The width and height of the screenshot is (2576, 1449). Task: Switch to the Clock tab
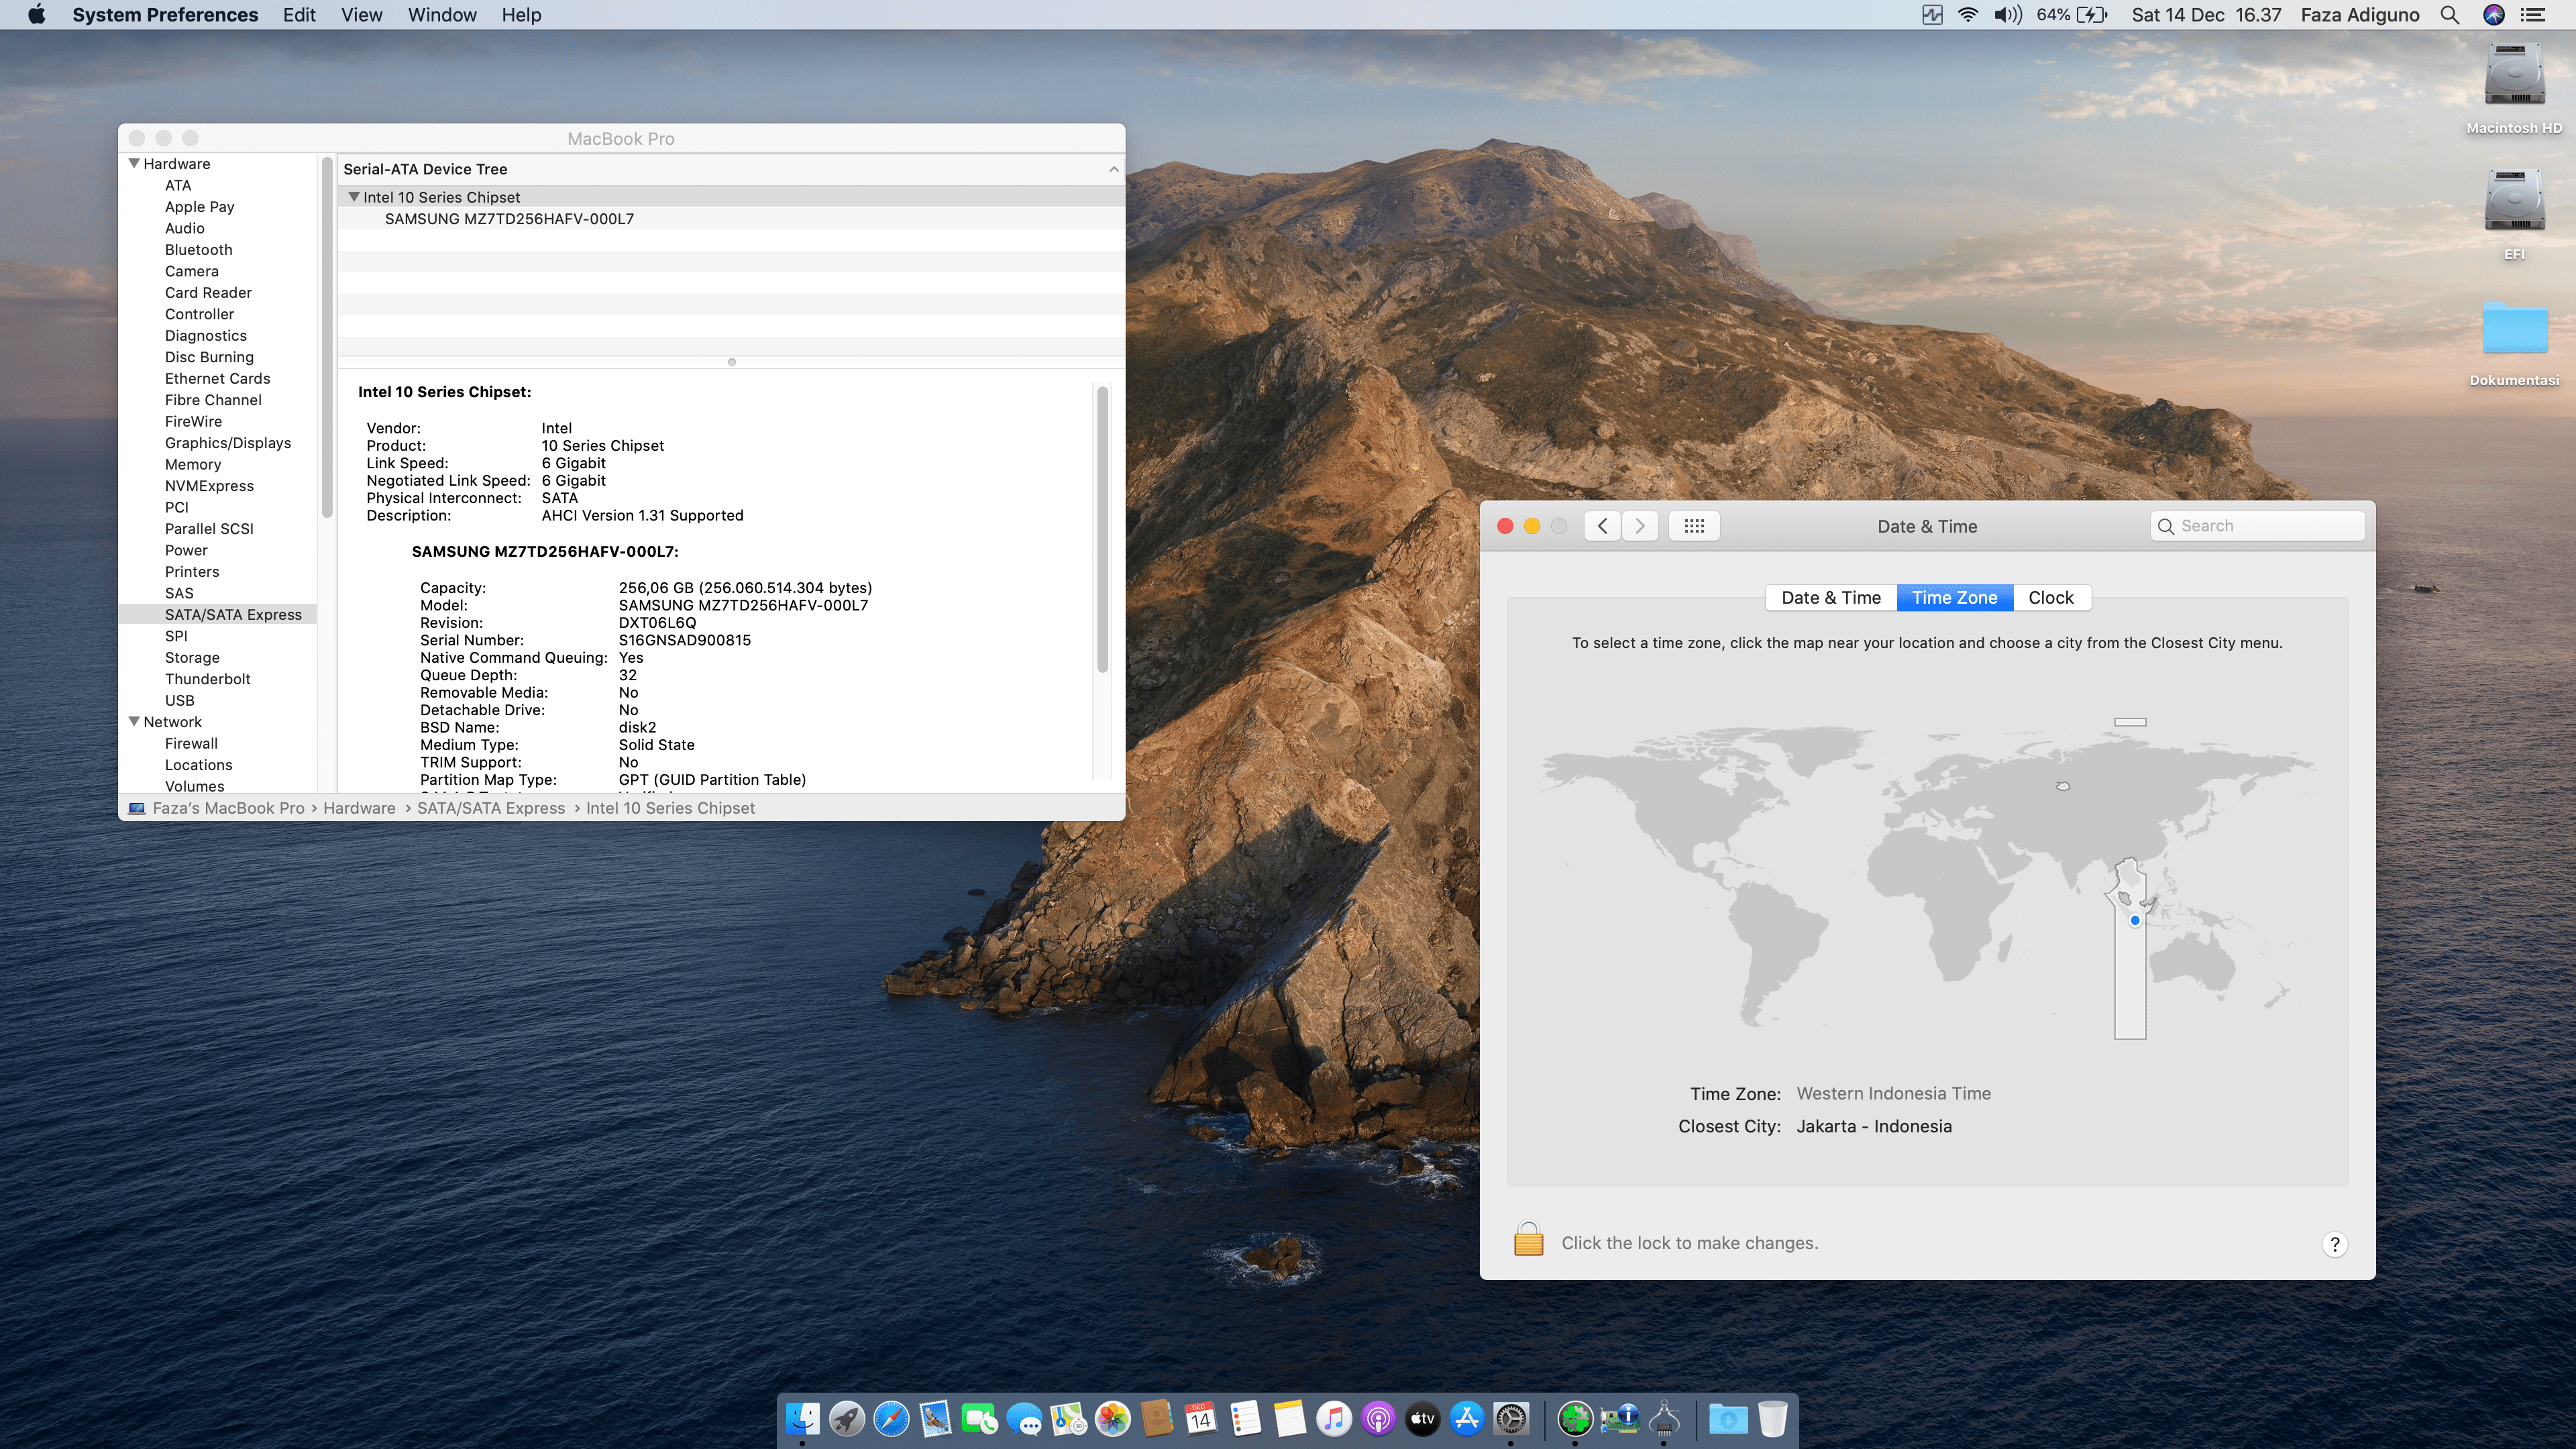click(x=2050, y=598)
